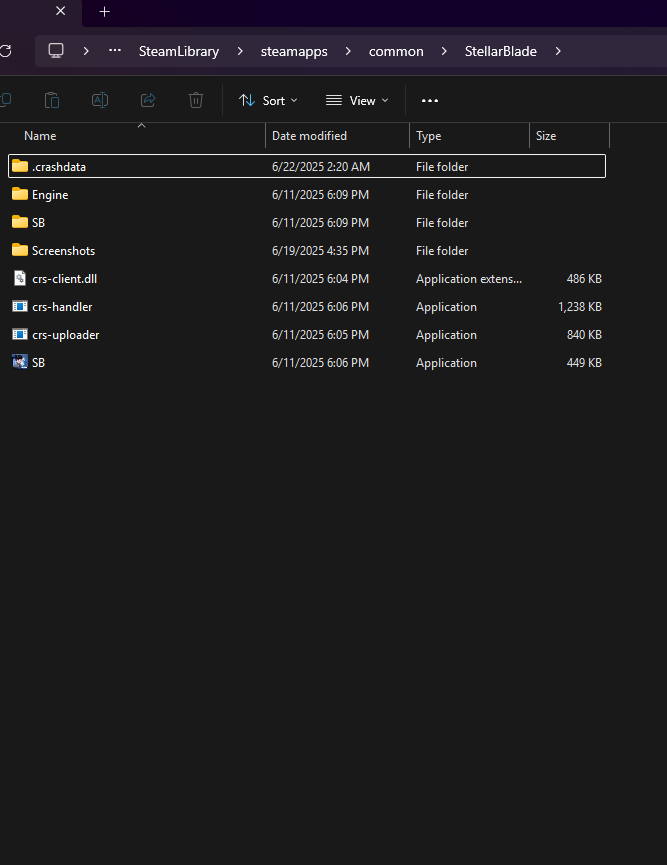Screen dimensions: 667x865
Task: Open the Sort dropdown menu
Action: (x=268, y=100)
